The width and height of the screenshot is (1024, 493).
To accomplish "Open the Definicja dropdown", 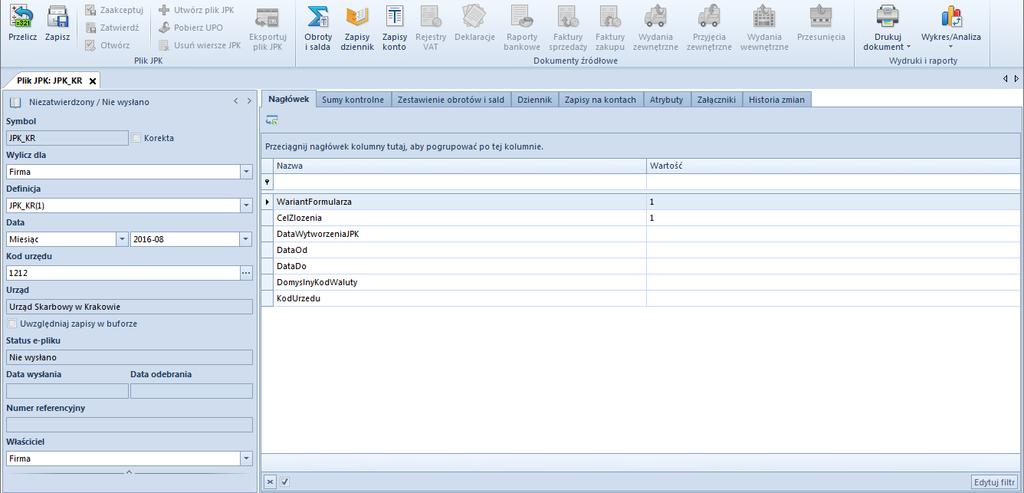I will pyautogui.click(x=246, y=205).
